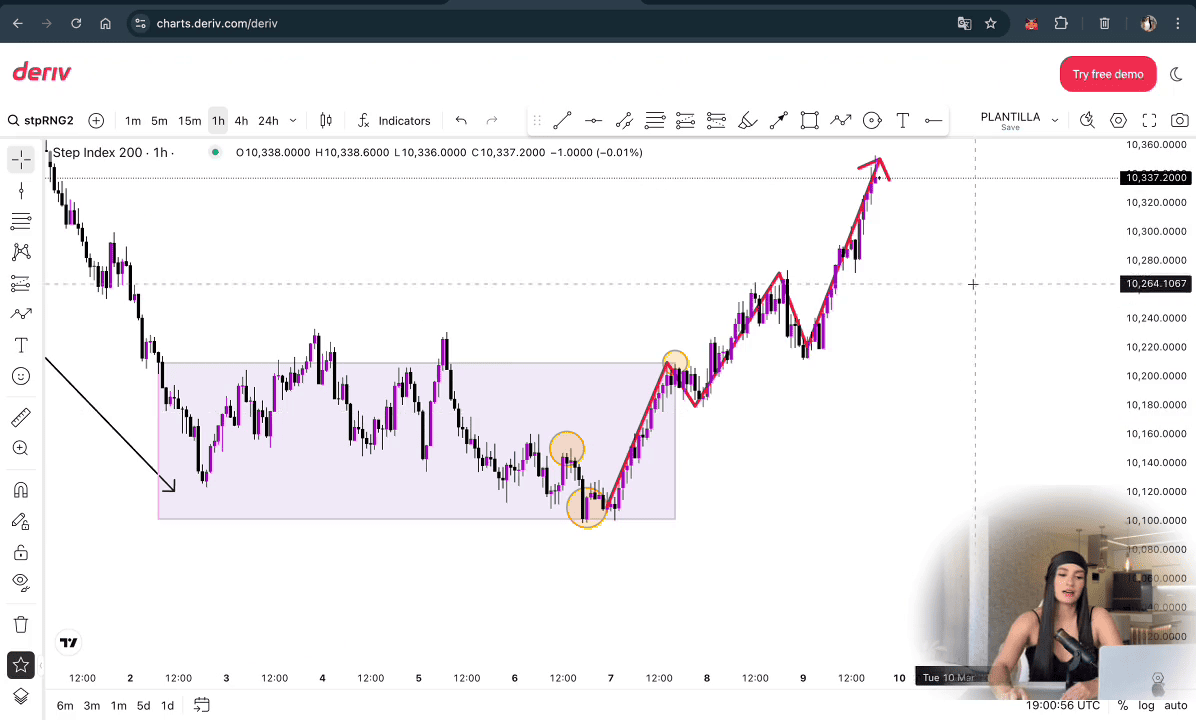The image size is (1196, 720).
Task: Click the Undo arrow
Action: [x=461, y=121]
